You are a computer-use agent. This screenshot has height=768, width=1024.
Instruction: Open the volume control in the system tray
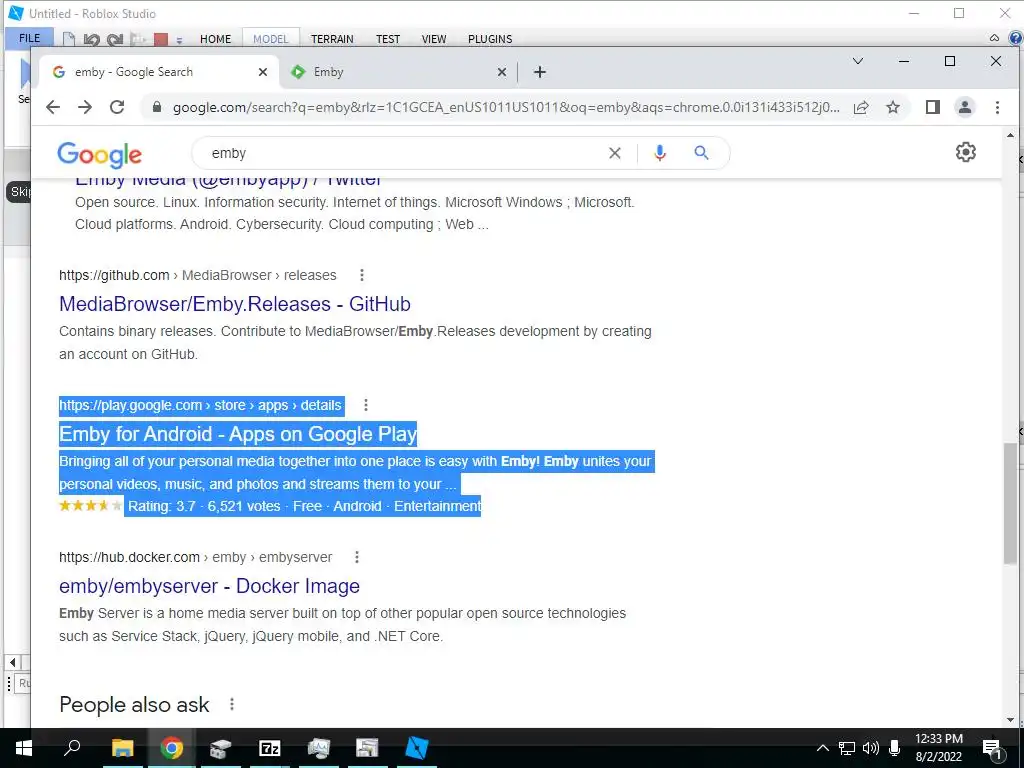pos(871,748)
